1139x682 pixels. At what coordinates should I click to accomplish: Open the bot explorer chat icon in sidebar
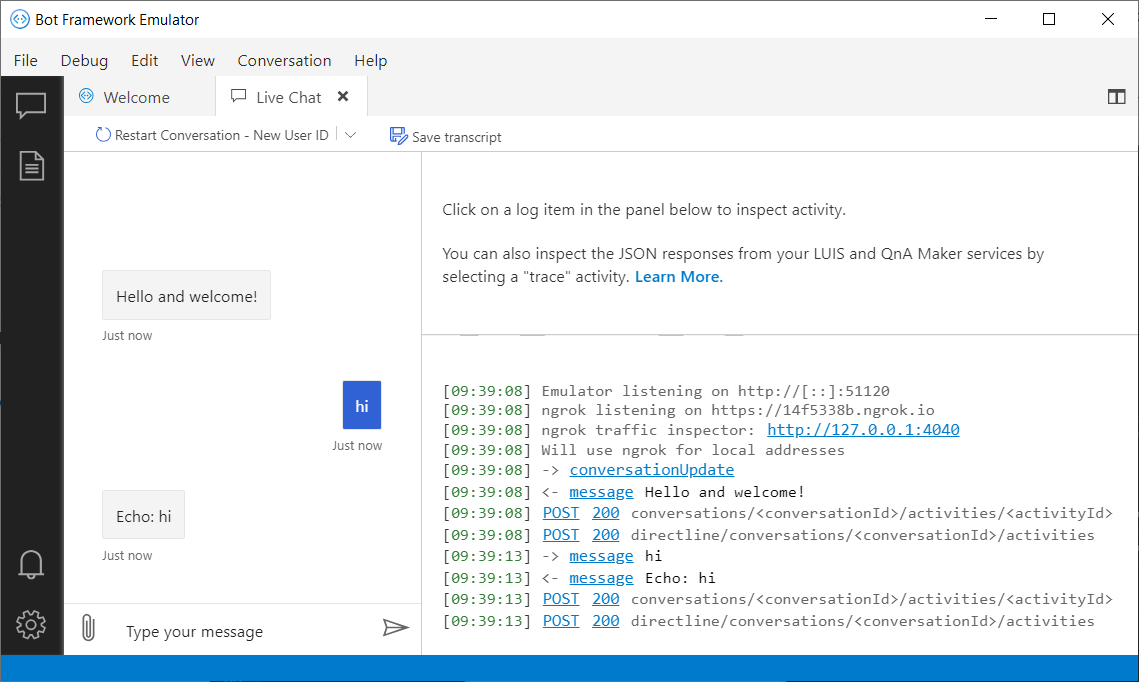click(x=31, y=105)
